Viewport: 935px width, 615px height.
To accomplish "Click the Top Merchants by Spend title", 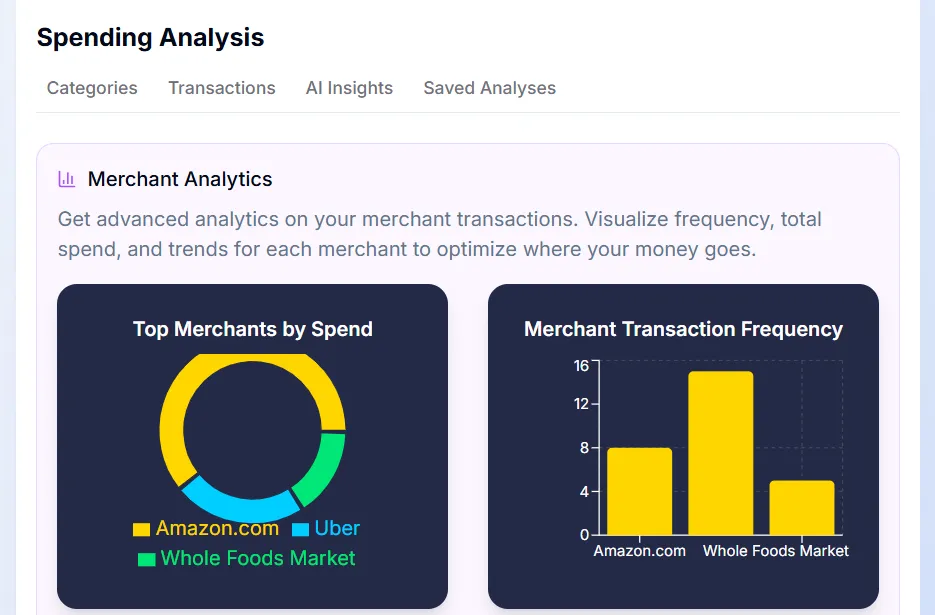I will pos(252,328).
